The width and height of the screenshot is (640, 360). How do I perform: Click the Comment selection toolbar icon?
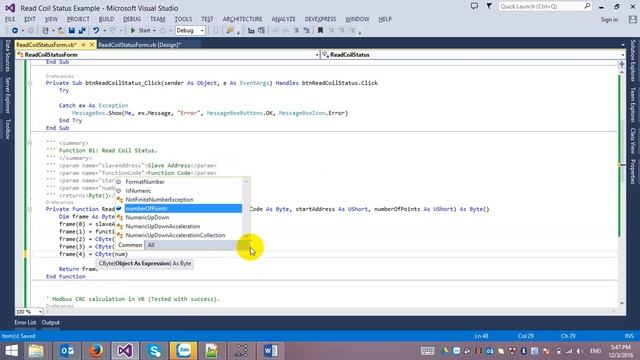point(296,31)
